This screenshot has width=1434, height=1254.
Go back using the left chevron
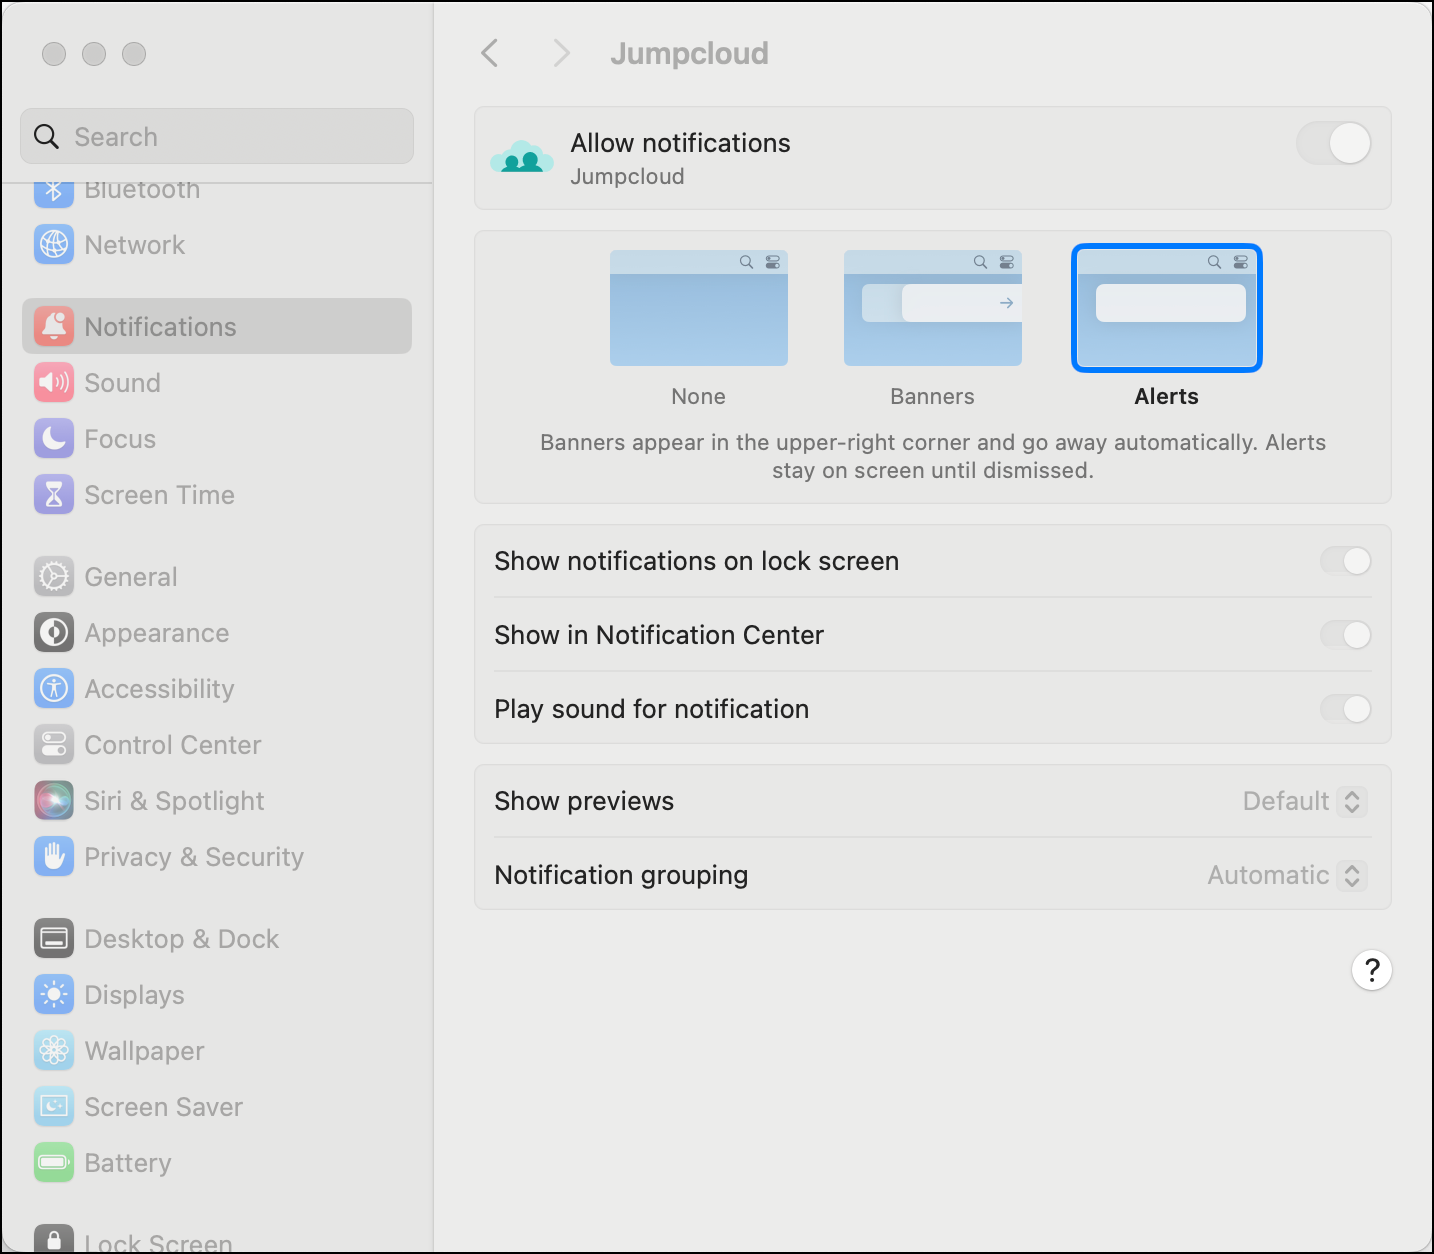click(490, 54)
